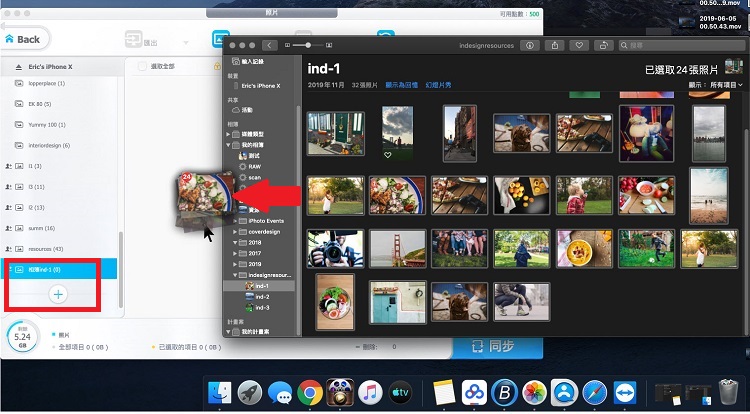Click the small-thumbnail icon beside zoom slider

[287, 45]
